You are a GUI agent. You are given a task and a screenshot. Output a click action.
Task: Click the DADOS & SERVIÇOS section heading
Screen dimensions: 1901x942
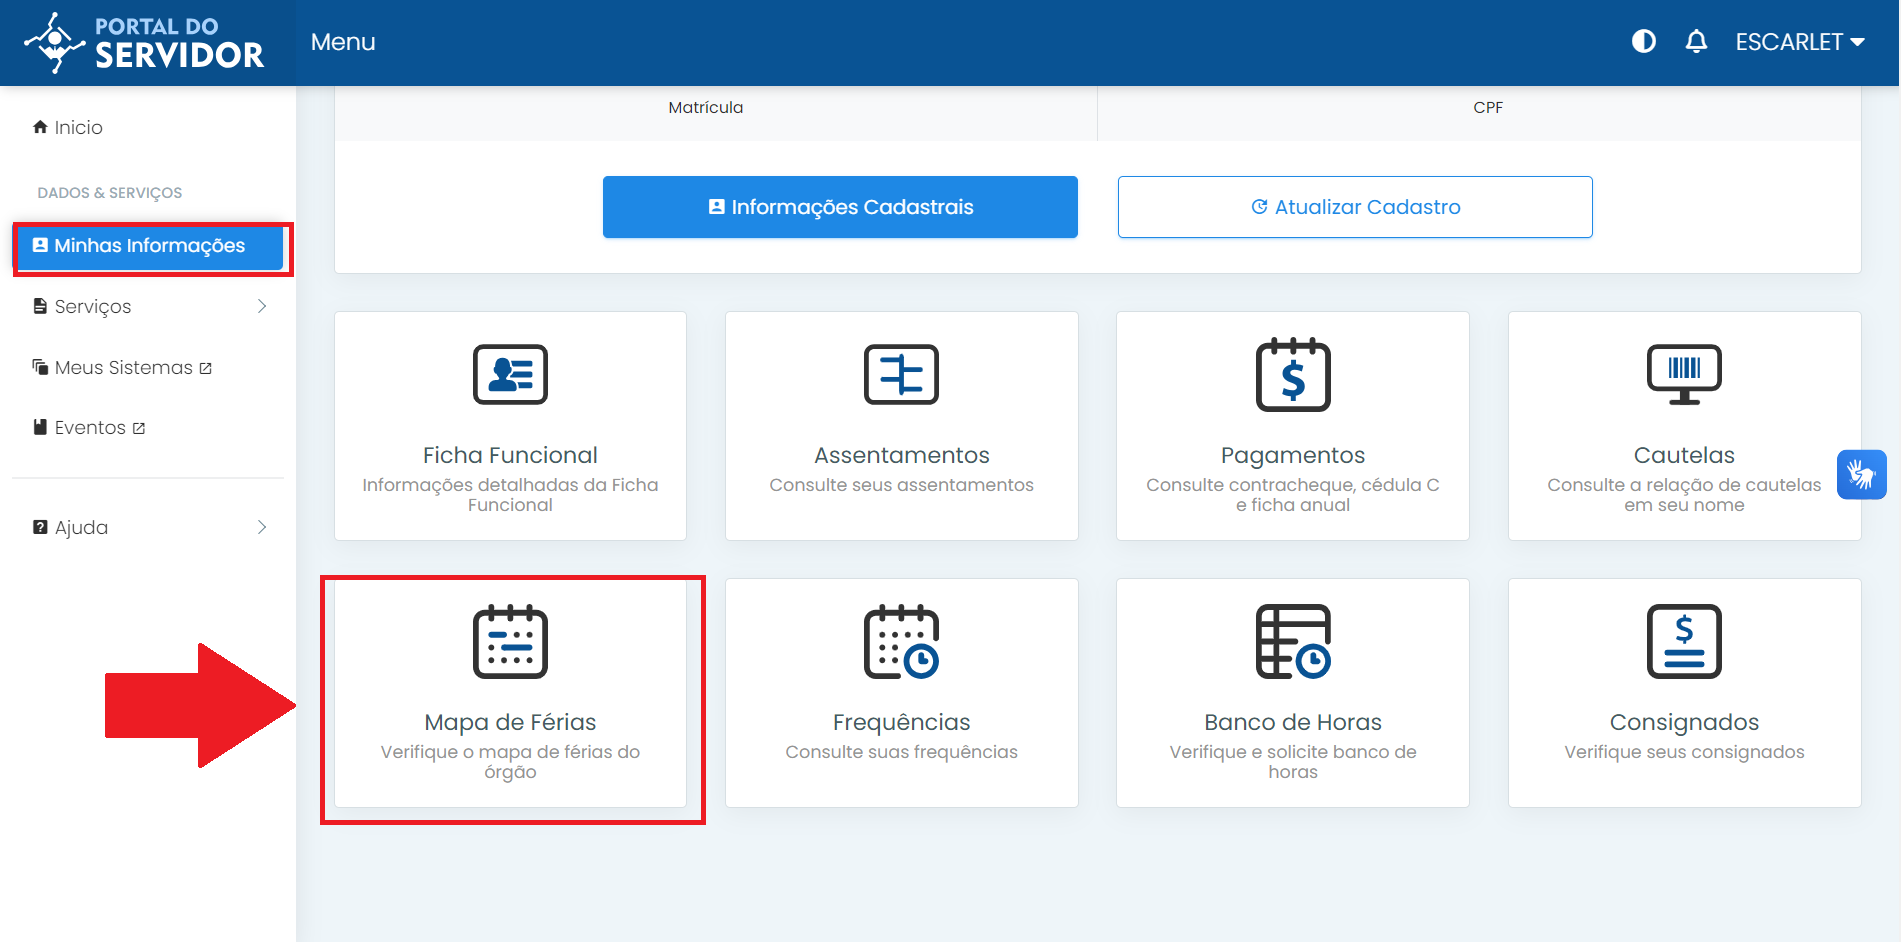point(110,193)
